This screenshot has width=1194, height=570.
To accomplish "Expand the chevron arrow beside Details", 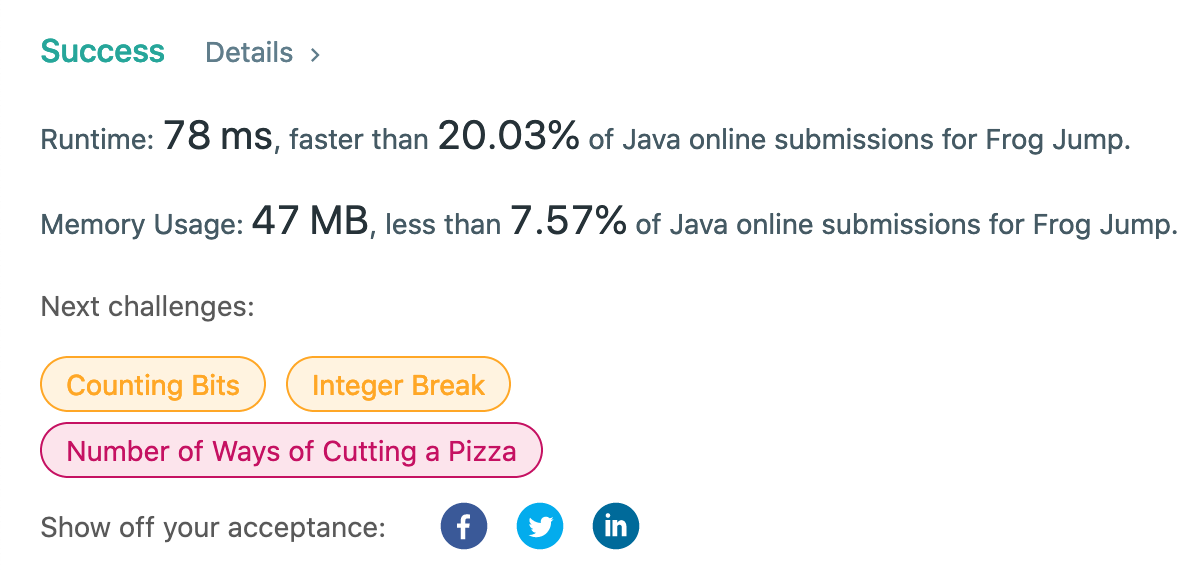I will point(314,54).
